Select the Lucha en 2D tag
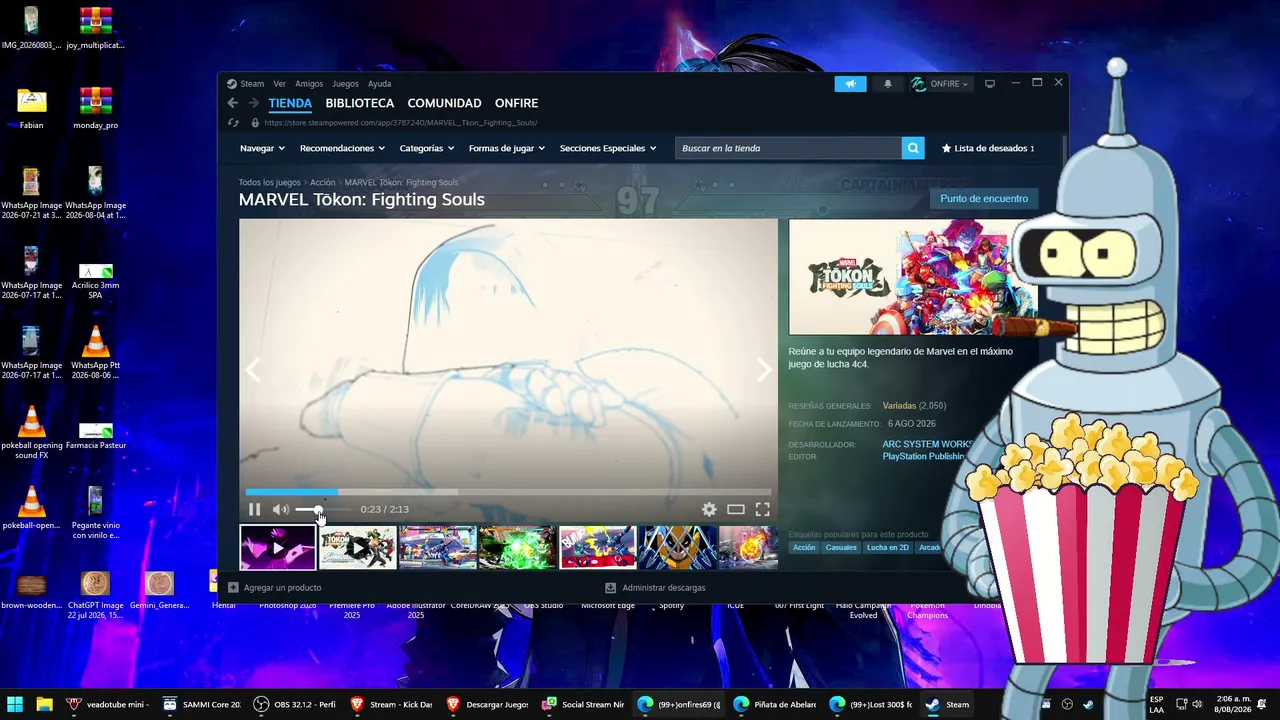This screenshot has width=1280, height=720. (x=889, y=548)
